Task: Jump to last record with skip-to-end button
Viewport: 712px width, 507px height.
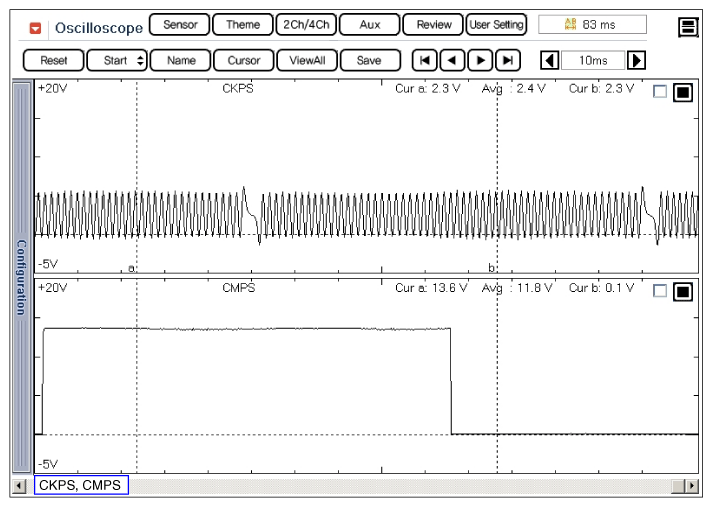Action: (x=508, y=60)
